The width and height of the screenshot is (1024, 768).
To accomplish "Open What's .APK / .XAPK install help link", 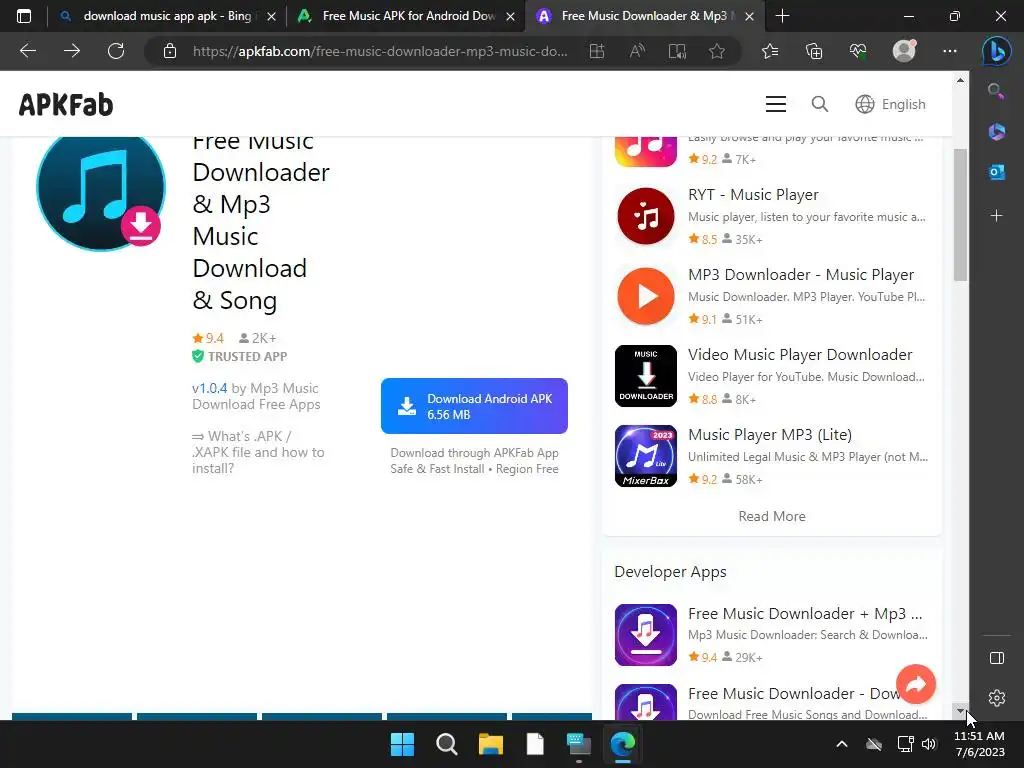I will (258, 452).
